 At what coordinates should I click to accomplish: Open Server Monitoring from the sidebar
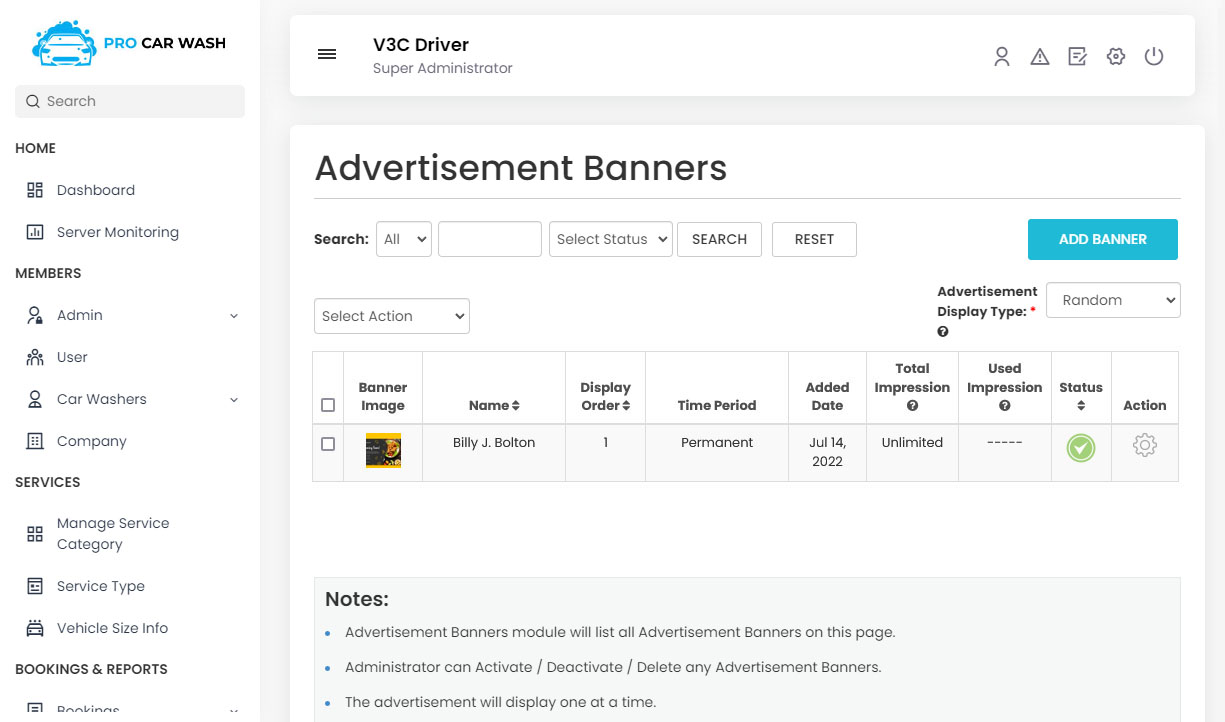click(118, 232)
